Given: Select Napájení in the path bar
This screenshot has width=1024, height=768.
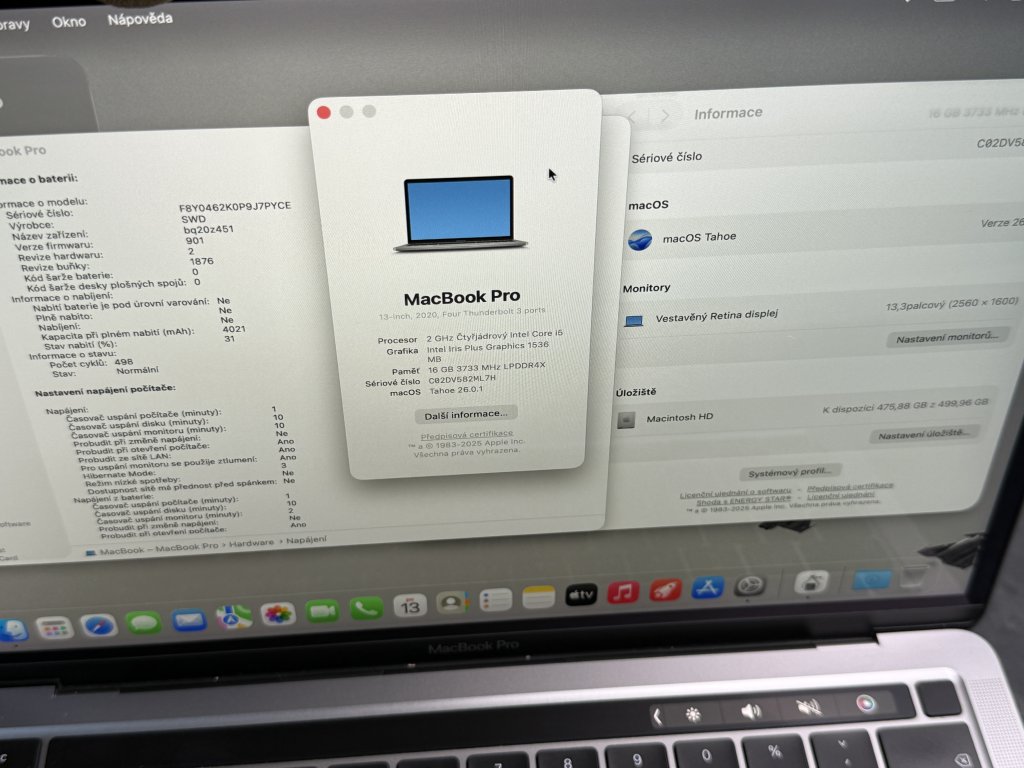Looking at the screenshot, I should (x=306, y=539).
